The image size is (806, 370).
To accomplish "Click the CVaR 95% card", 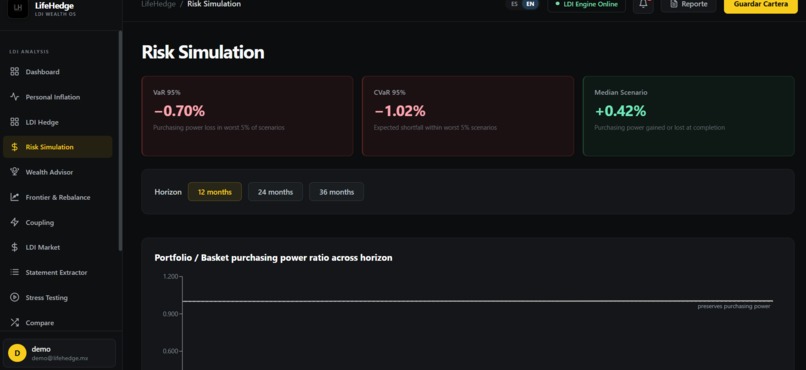I will [468, 116].
